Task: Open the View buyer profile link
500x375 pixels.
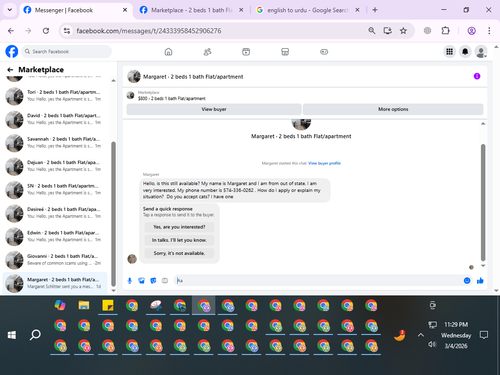Action: [324, 163]
